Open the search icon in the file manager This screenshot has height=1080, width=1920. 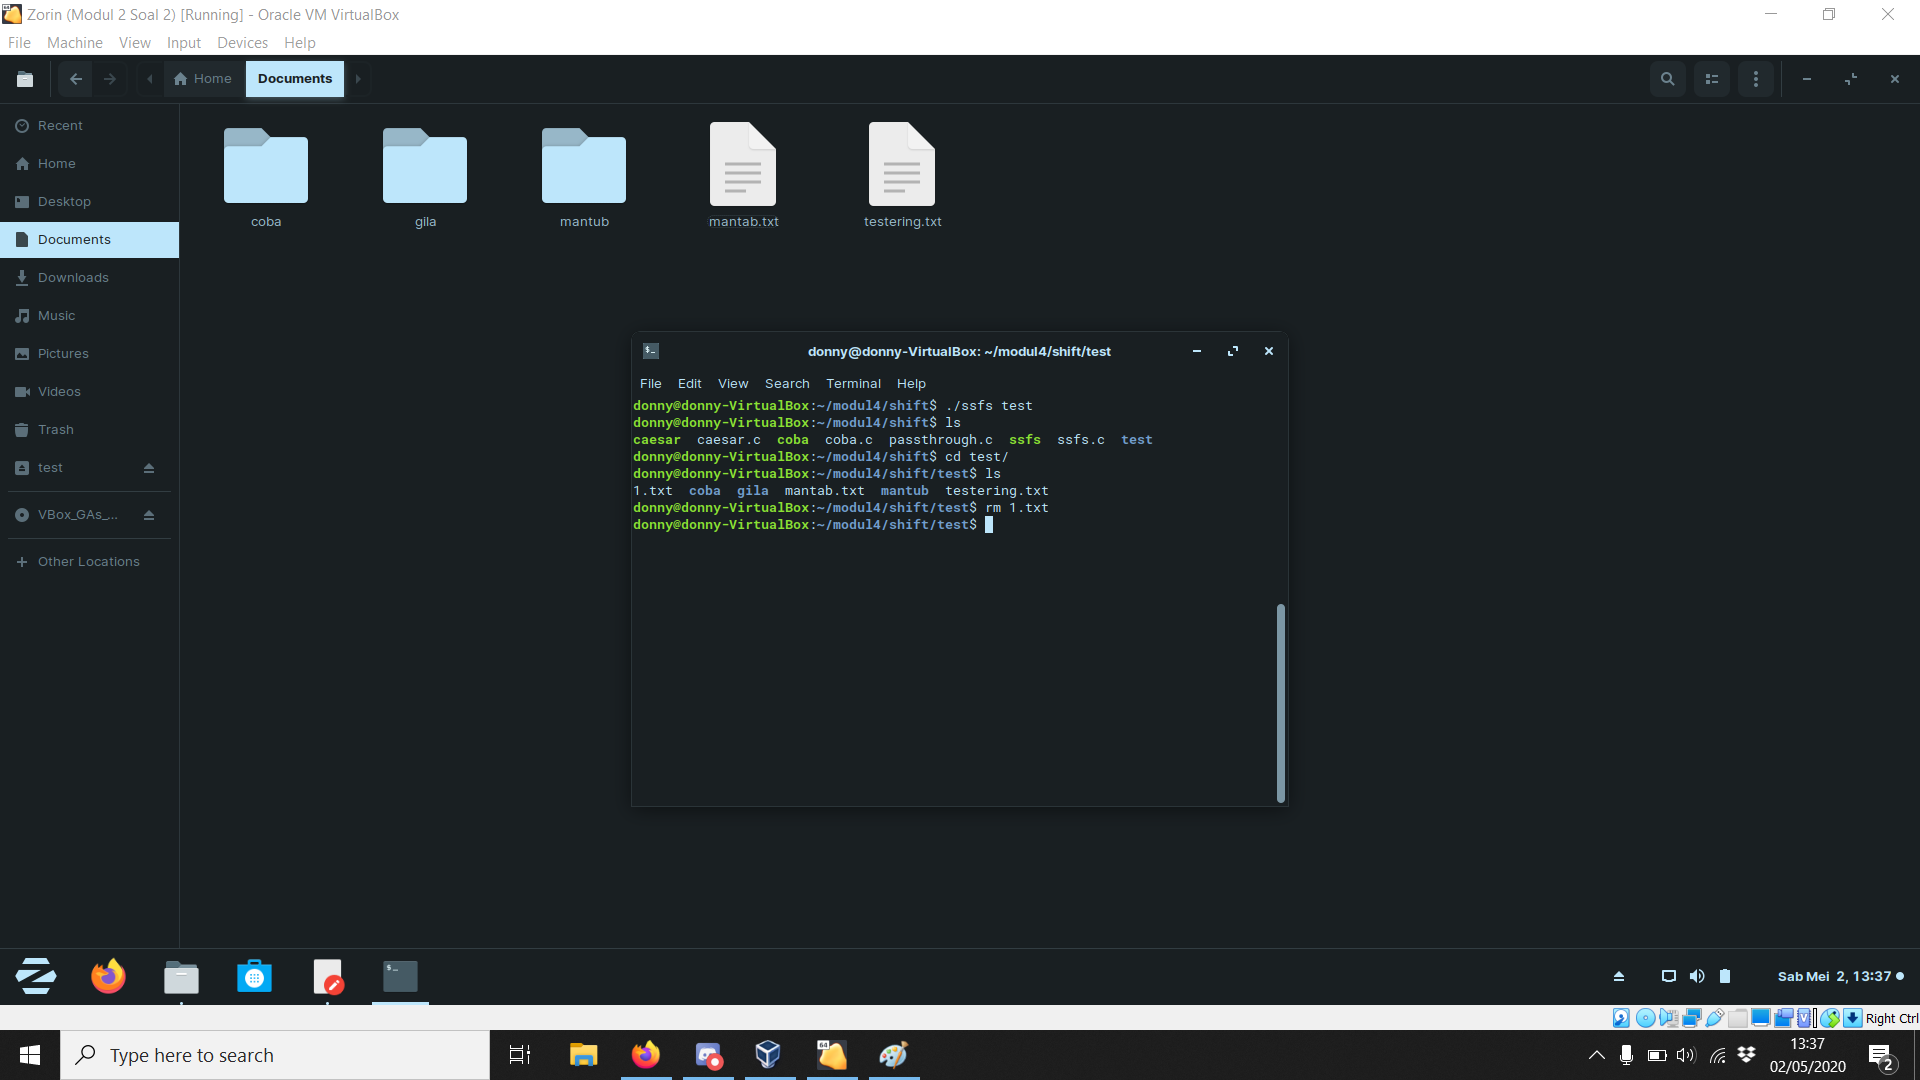coord(1667,78)
